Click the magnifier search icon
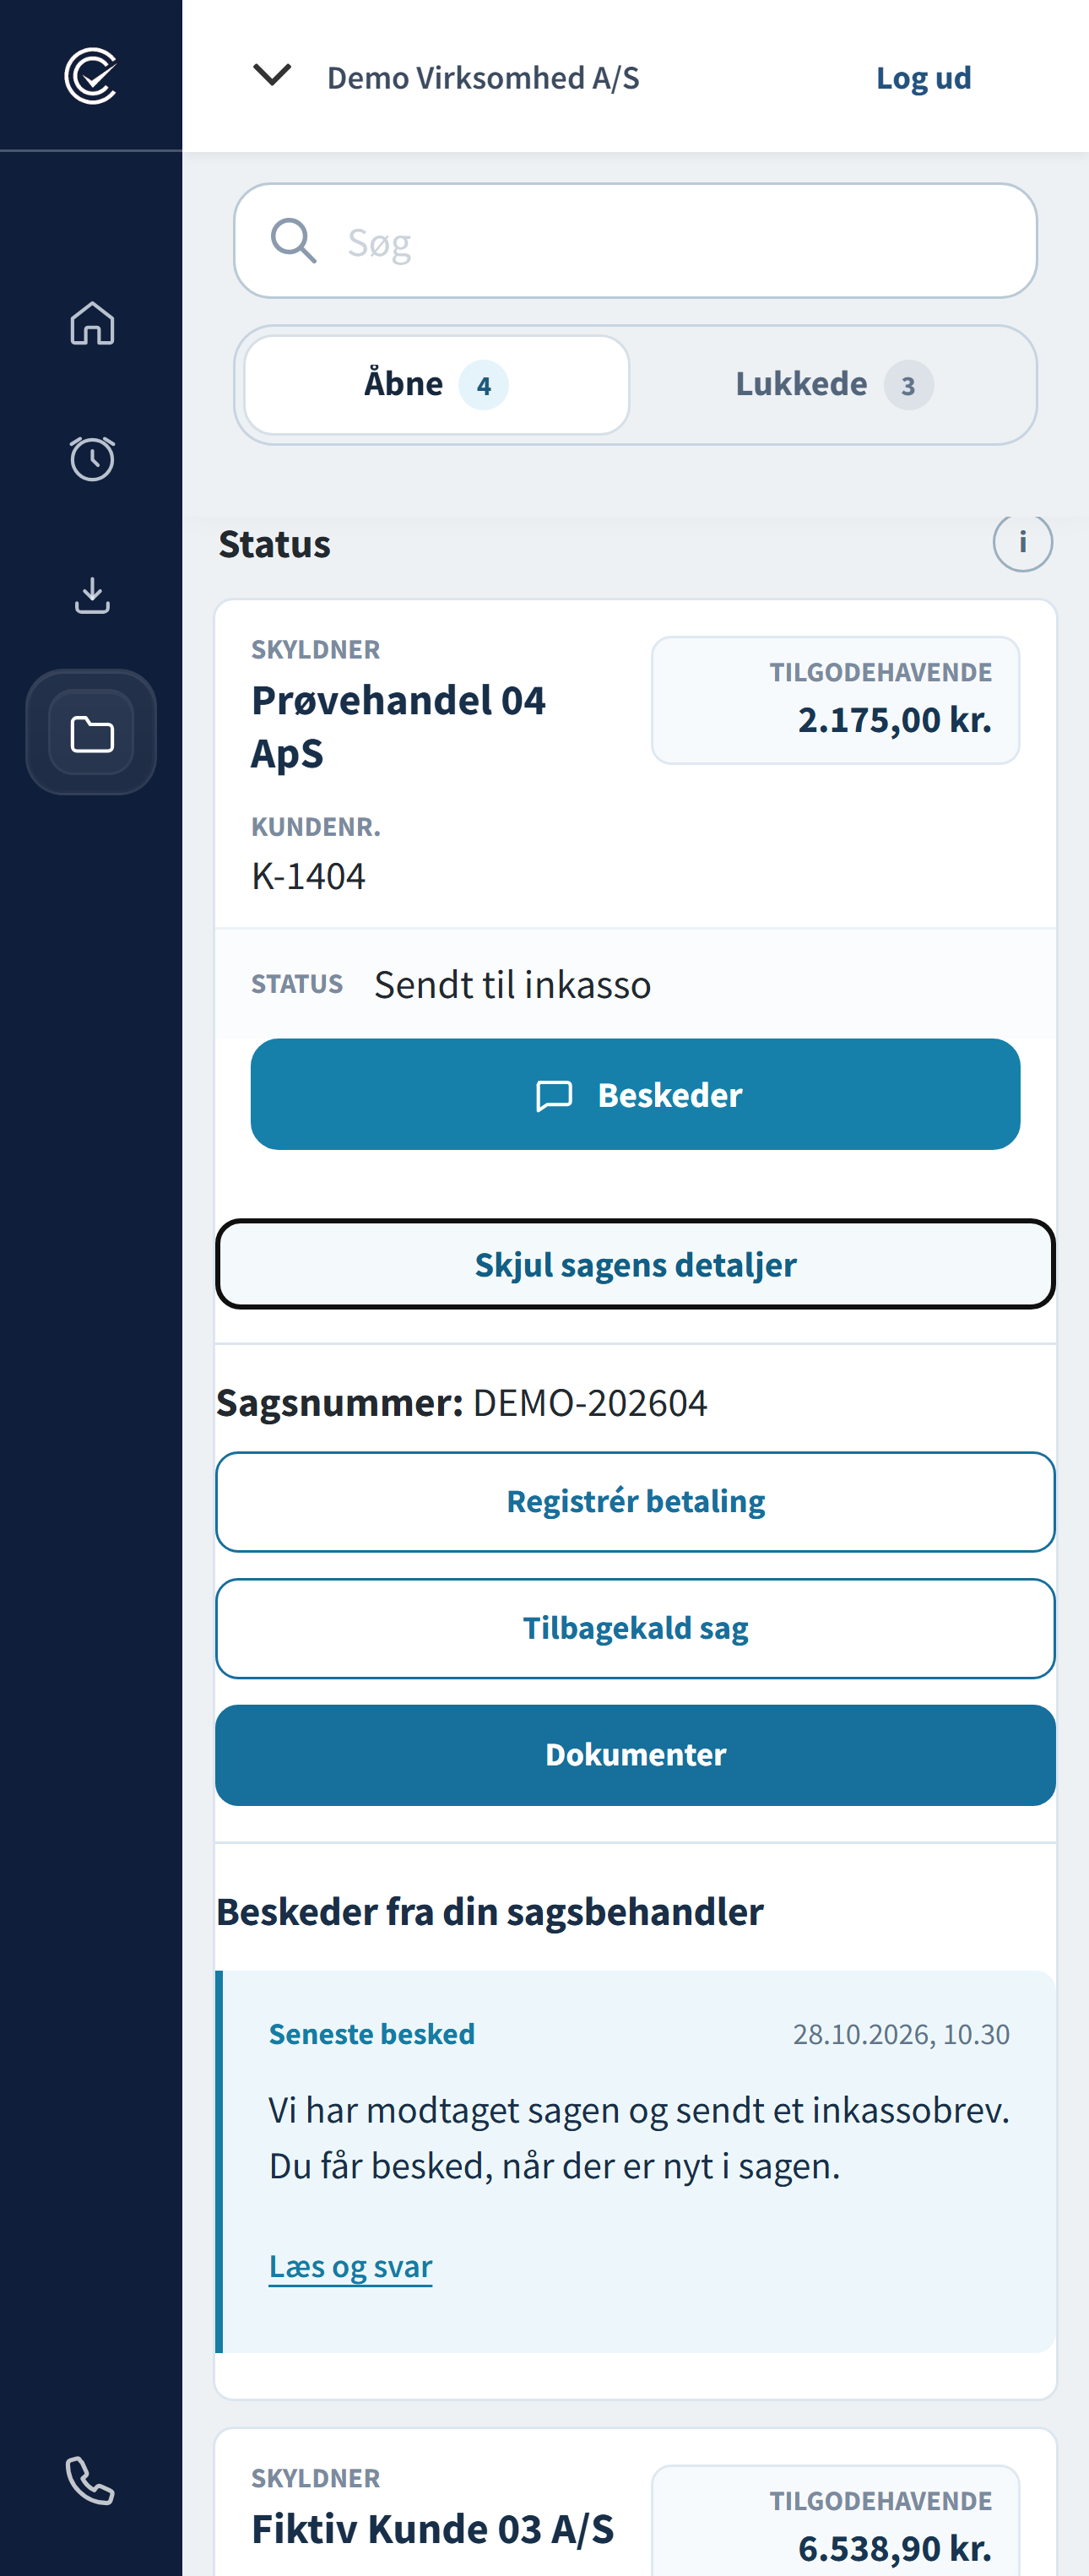 click(x=293, y=240)
